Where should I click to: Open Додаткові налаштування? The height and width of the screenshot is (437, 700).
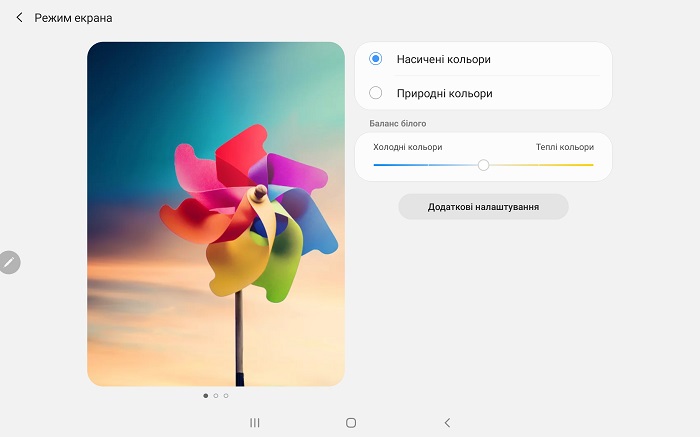(483, 207)
